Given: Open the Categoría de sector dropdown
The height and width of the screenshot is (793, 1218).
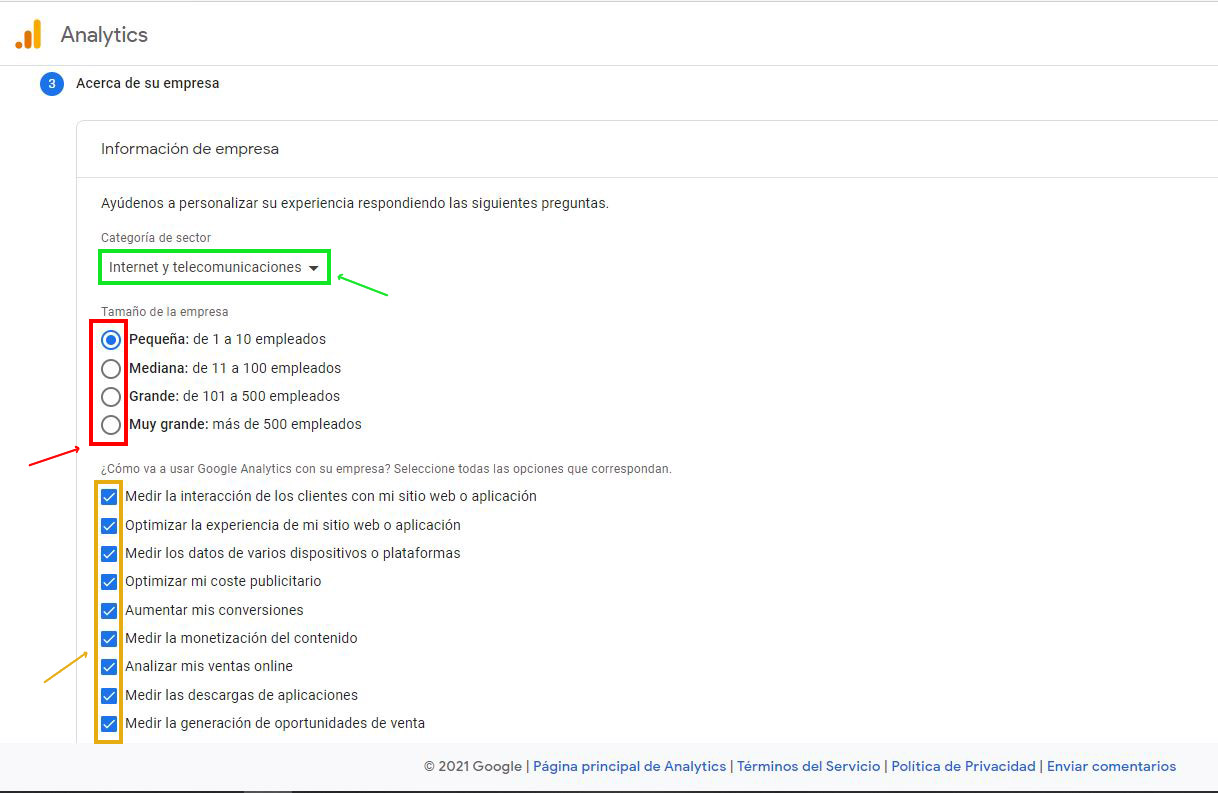Looking at the screenshot, I should [214, 267].
